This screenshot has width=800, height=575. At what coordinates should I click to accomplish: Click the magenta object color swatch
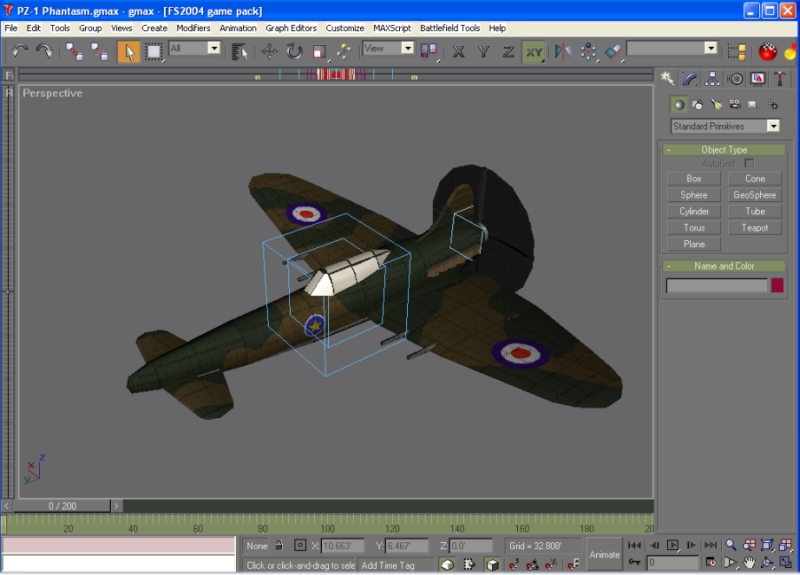coord(777,285)
